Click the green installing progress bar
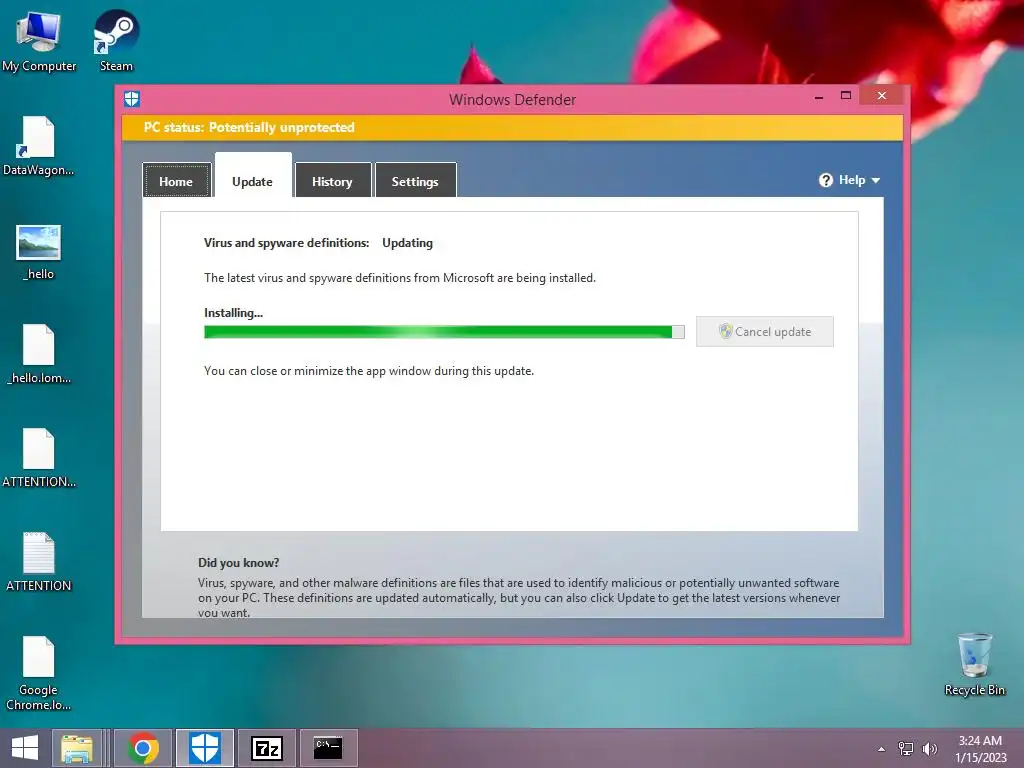Viewport: 1024px width, 768px height. tap(444, 332)
